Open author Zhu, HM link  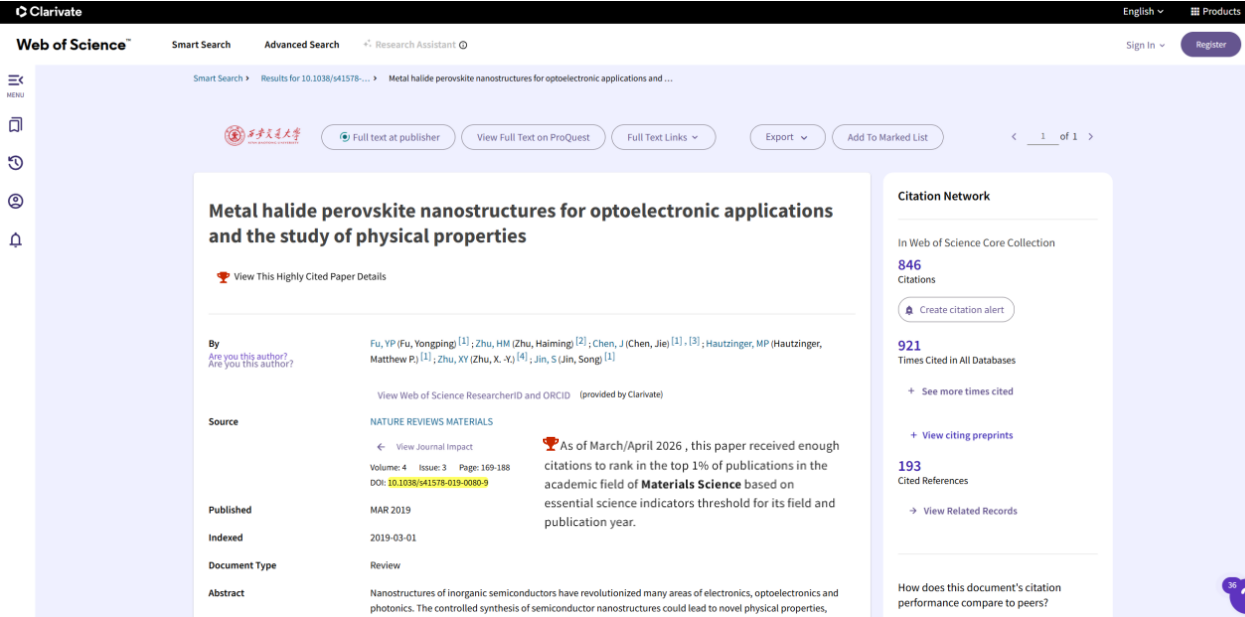click(x=492, y=344)
